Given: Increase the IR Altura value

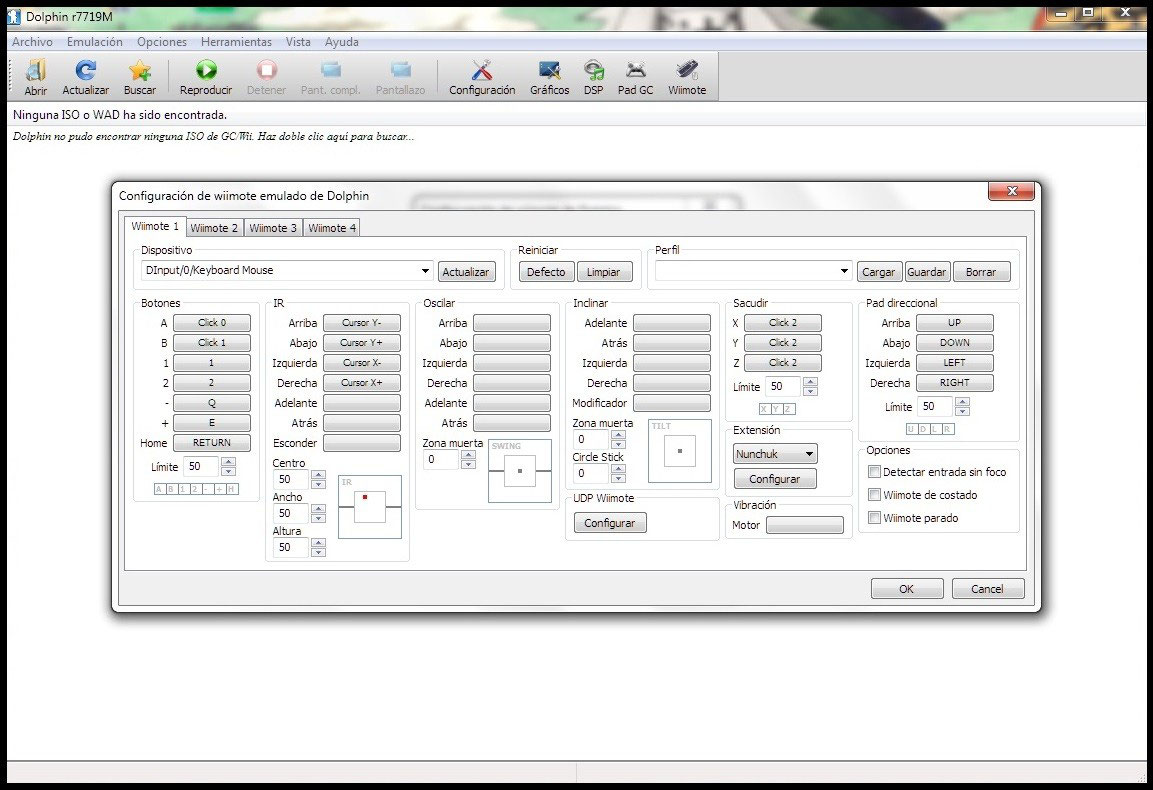Looking at the screenshot, I should [x=318, y=543].
